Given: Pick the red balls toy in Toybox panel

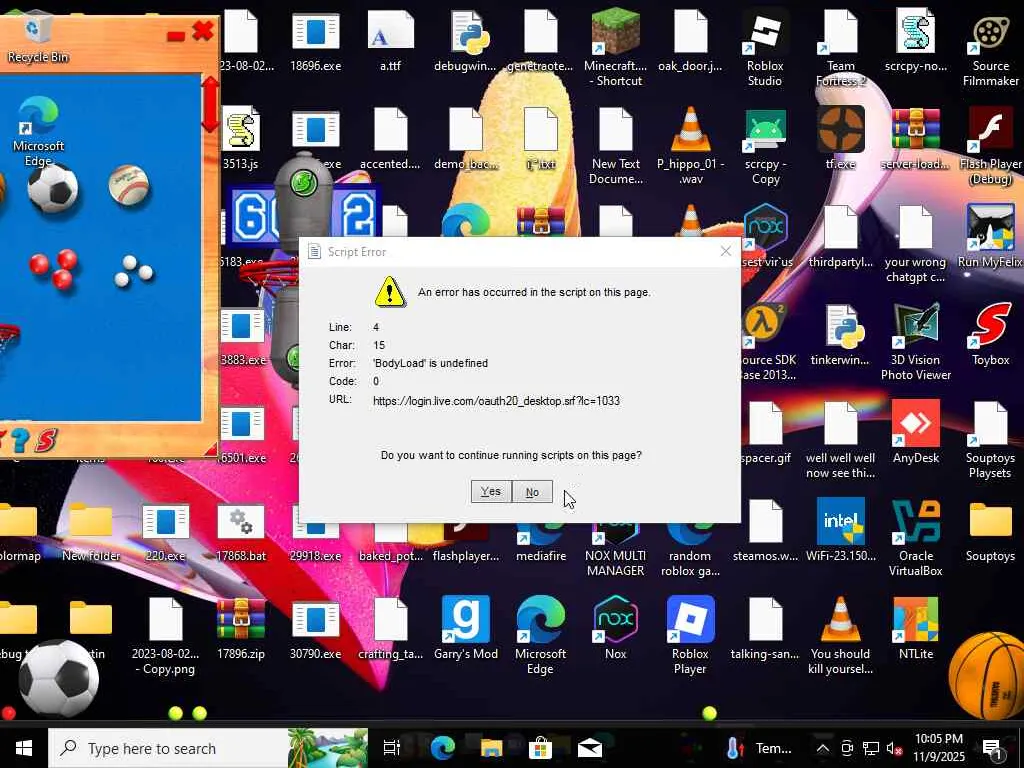Looking at the screenshot, I should (x=54, y=268).
